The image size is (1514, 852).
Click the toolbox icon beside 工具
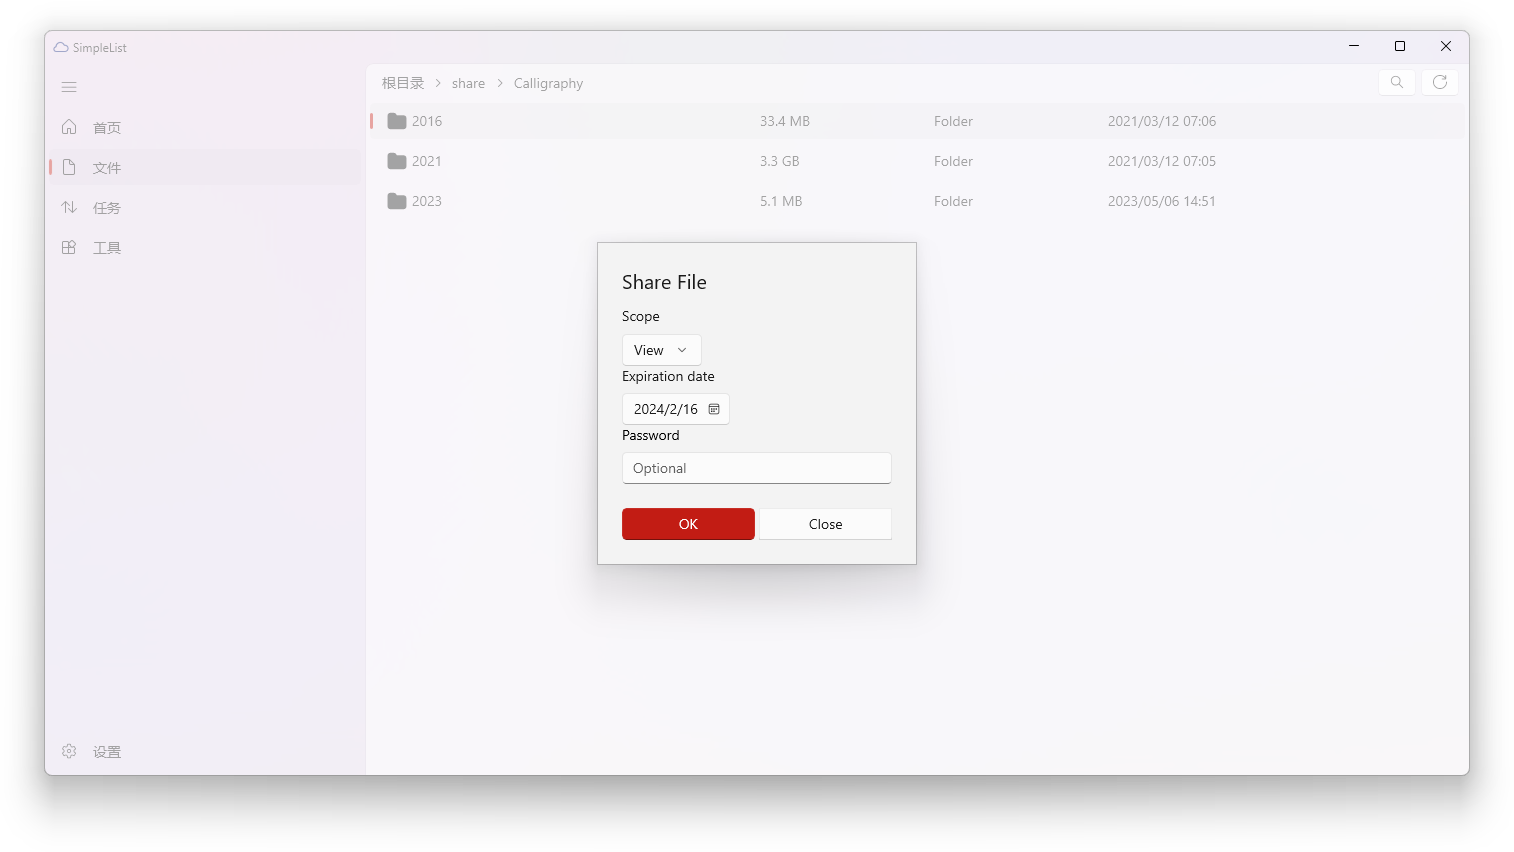[69, 247]
